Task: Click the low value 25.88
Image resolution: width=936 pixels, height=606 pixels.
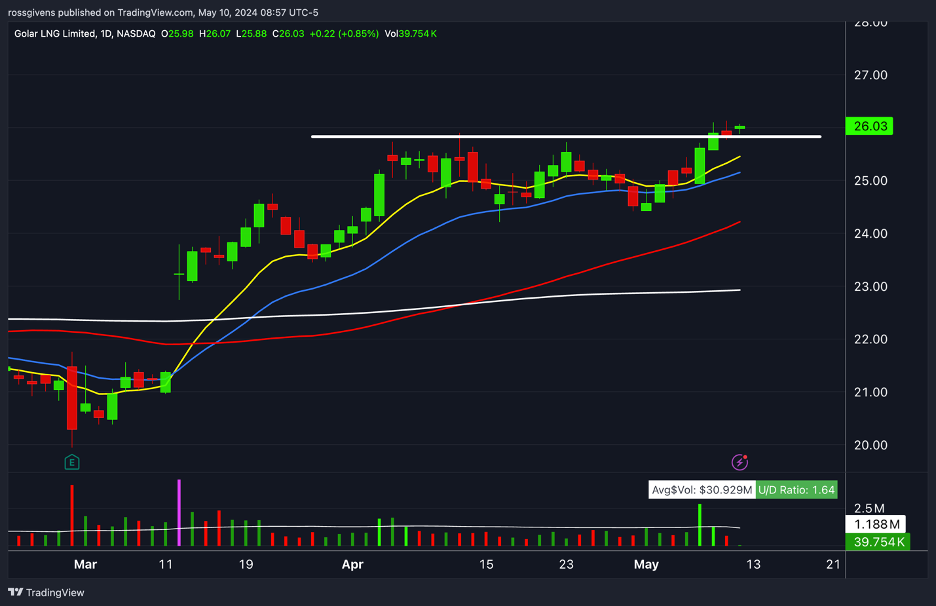Action: pos(254,34)
